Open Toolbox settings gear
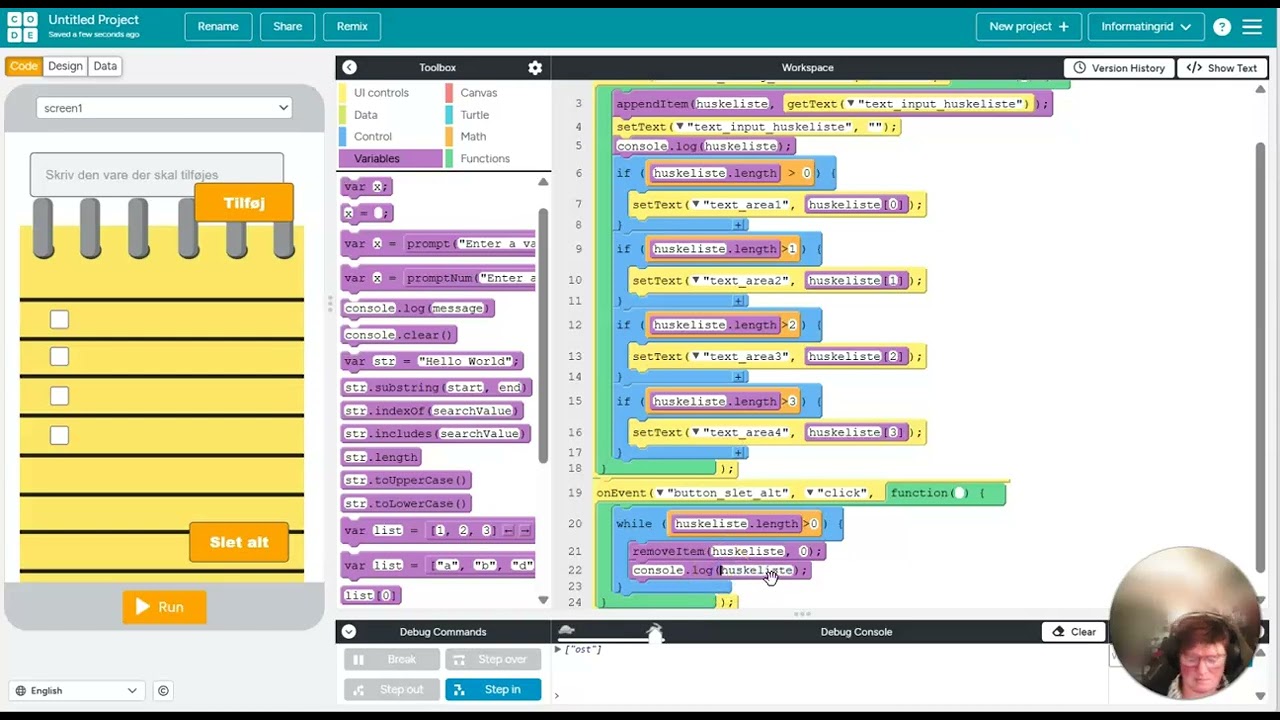This screenshot has height=720, width=1280. pos(535,67)
